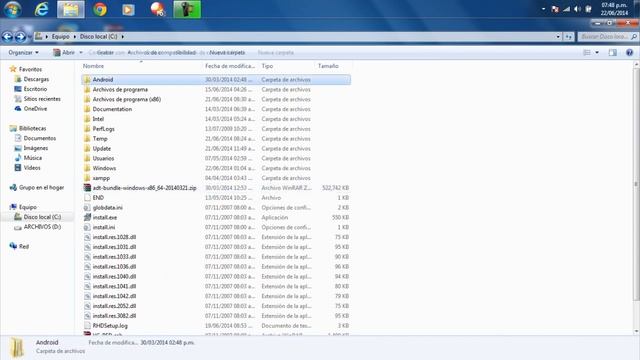Open OneDrive in the sidebar
Image resolution: width=640 pixels, height=360 pixels.
coord(35,109)
